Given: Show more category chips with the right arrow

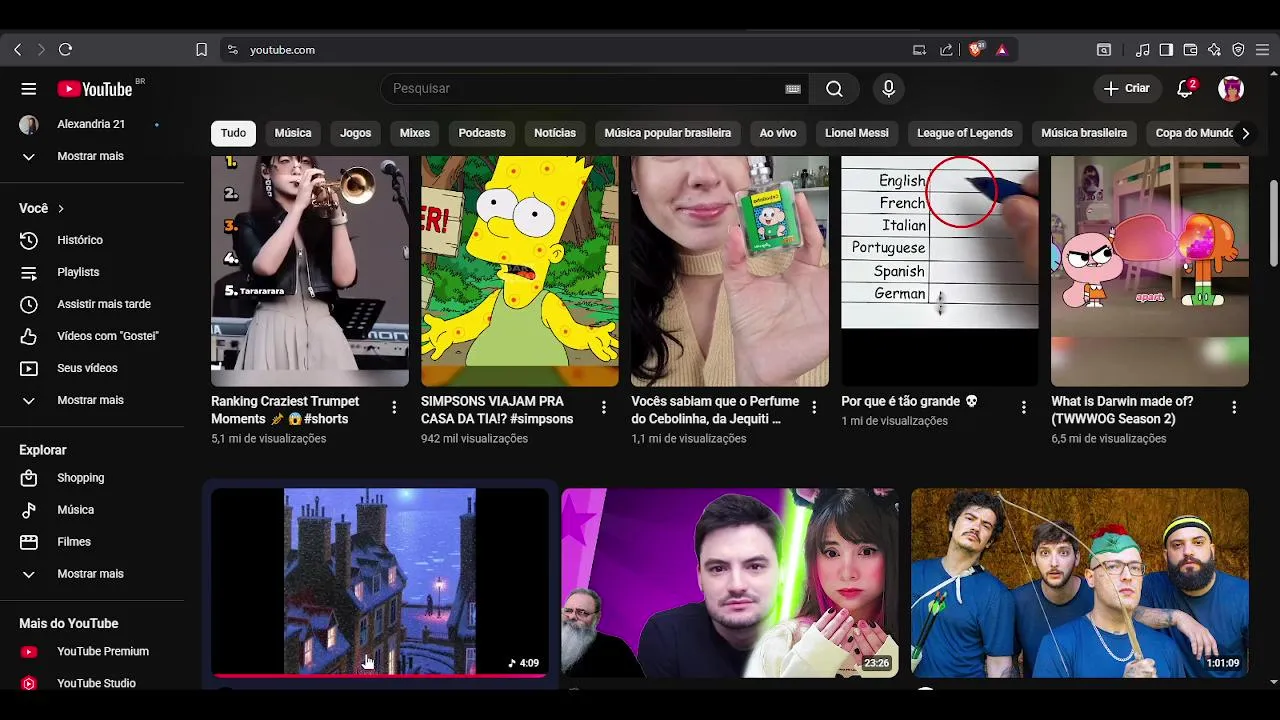Looking at the screenshot, I should click(1245, 133).
